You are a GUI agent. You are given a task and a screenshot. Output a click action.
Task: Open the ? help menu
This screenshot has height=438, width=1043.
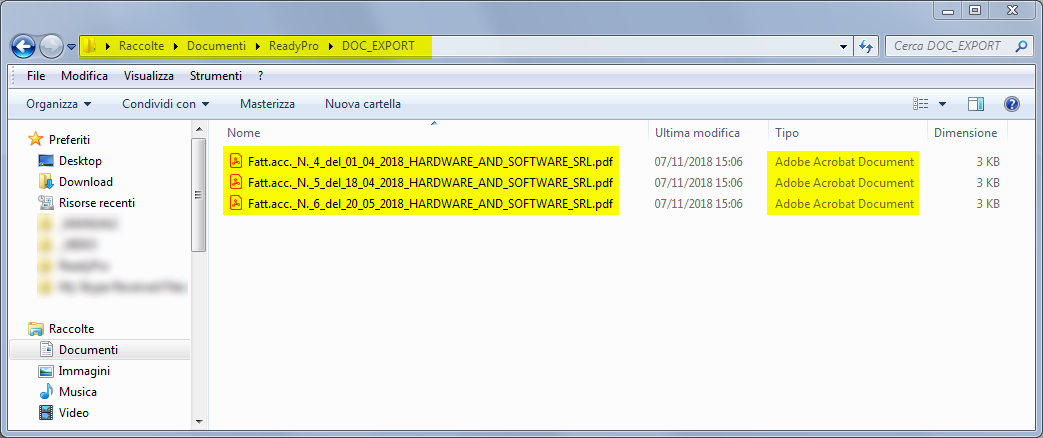(x=261, y=76)
